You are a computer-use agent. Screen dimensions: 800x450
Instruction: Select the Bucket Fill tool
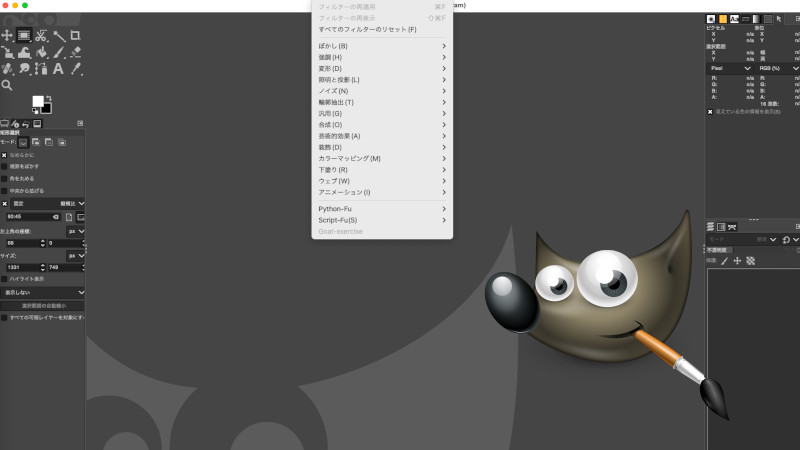(41, 52)
